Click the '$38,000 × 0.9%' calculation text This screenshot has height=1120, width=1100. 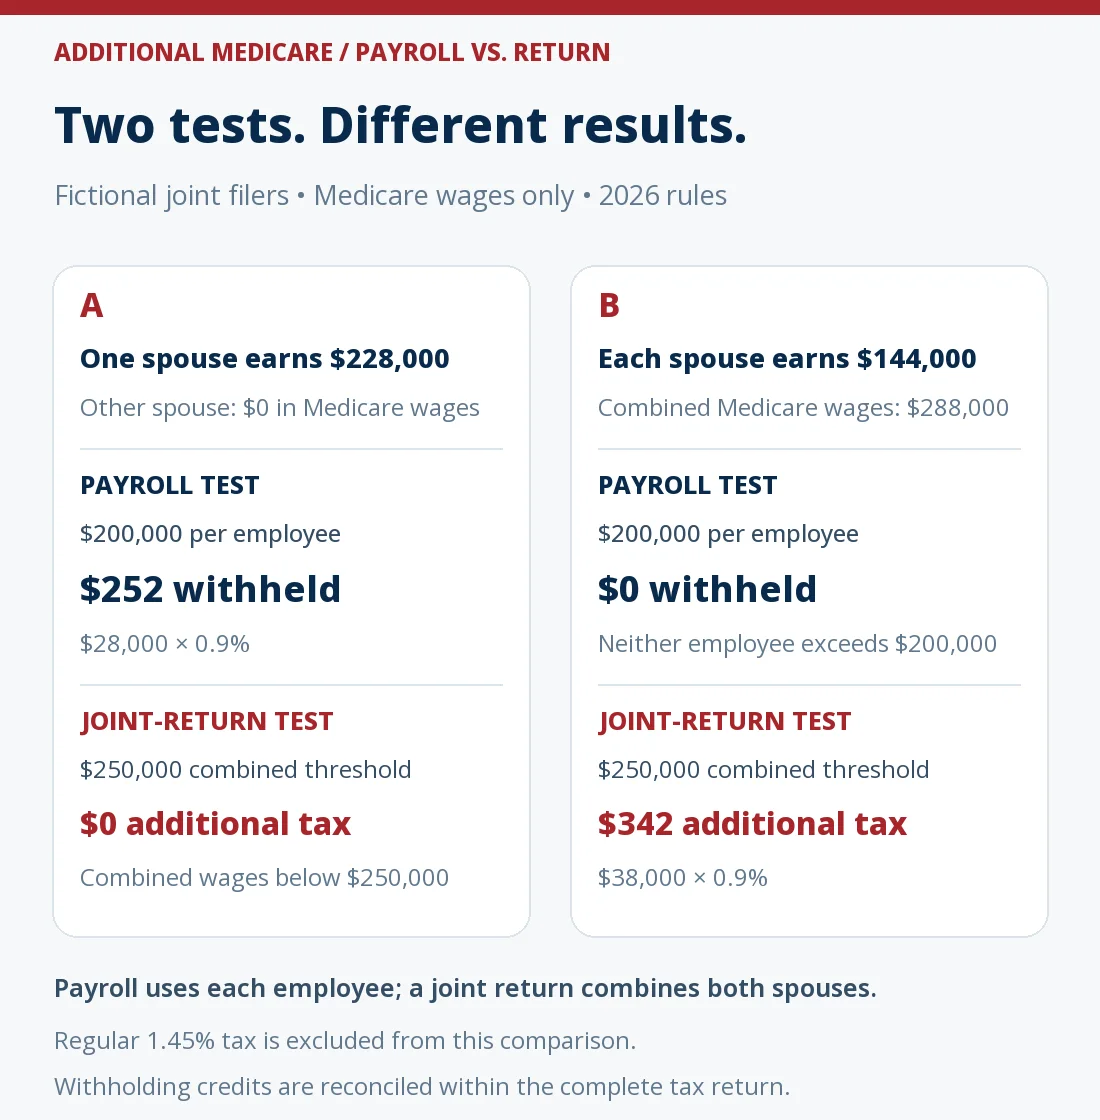pyautogui.click(x=683, y=877)
